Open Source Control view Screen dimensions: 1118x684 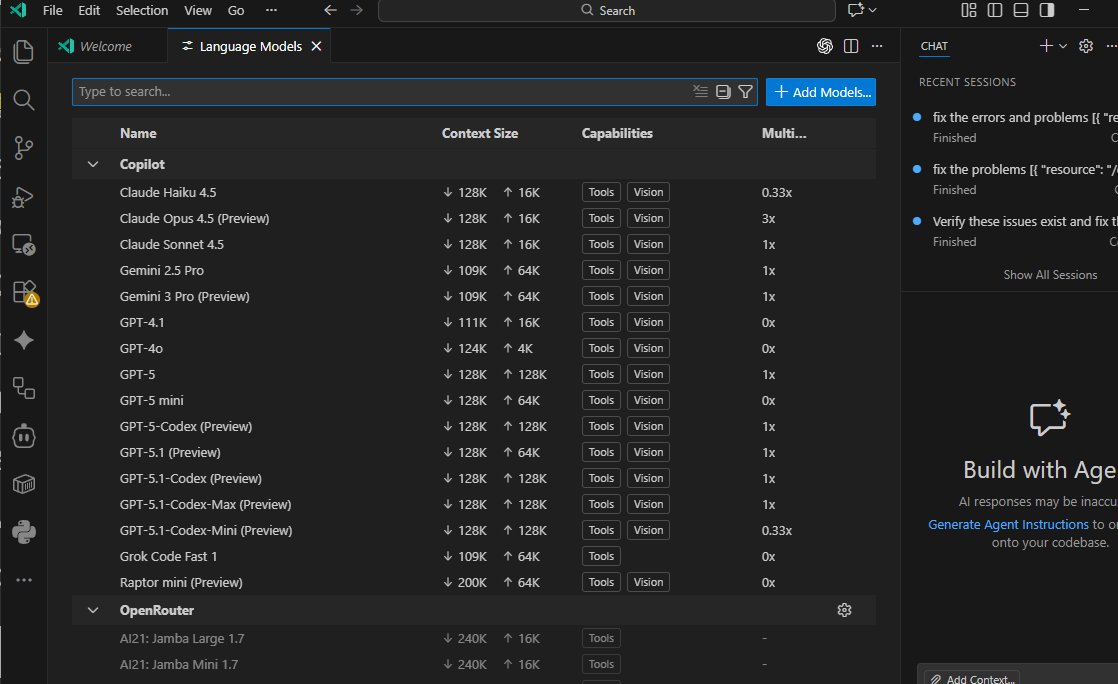pyautogui.click(x=24, y=148)
